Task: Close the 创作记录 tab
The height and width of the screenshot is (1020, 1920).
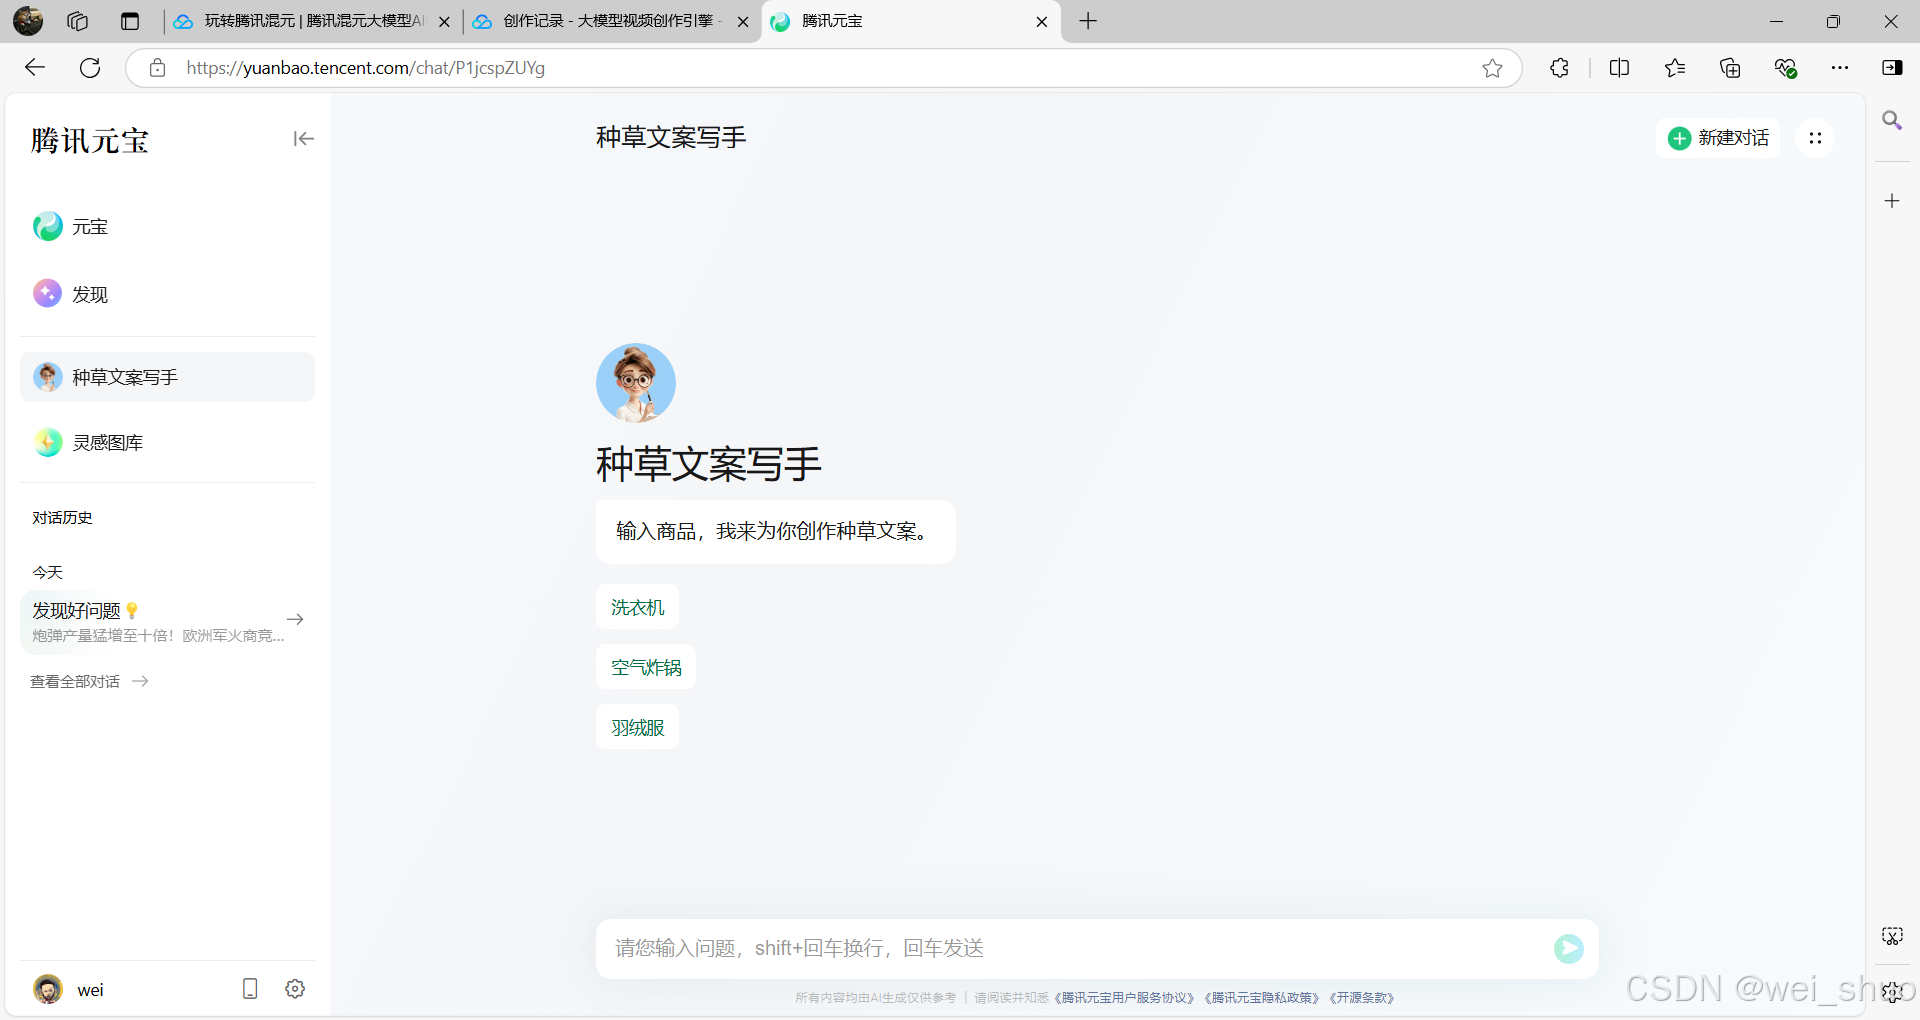Action: (743, 21)
